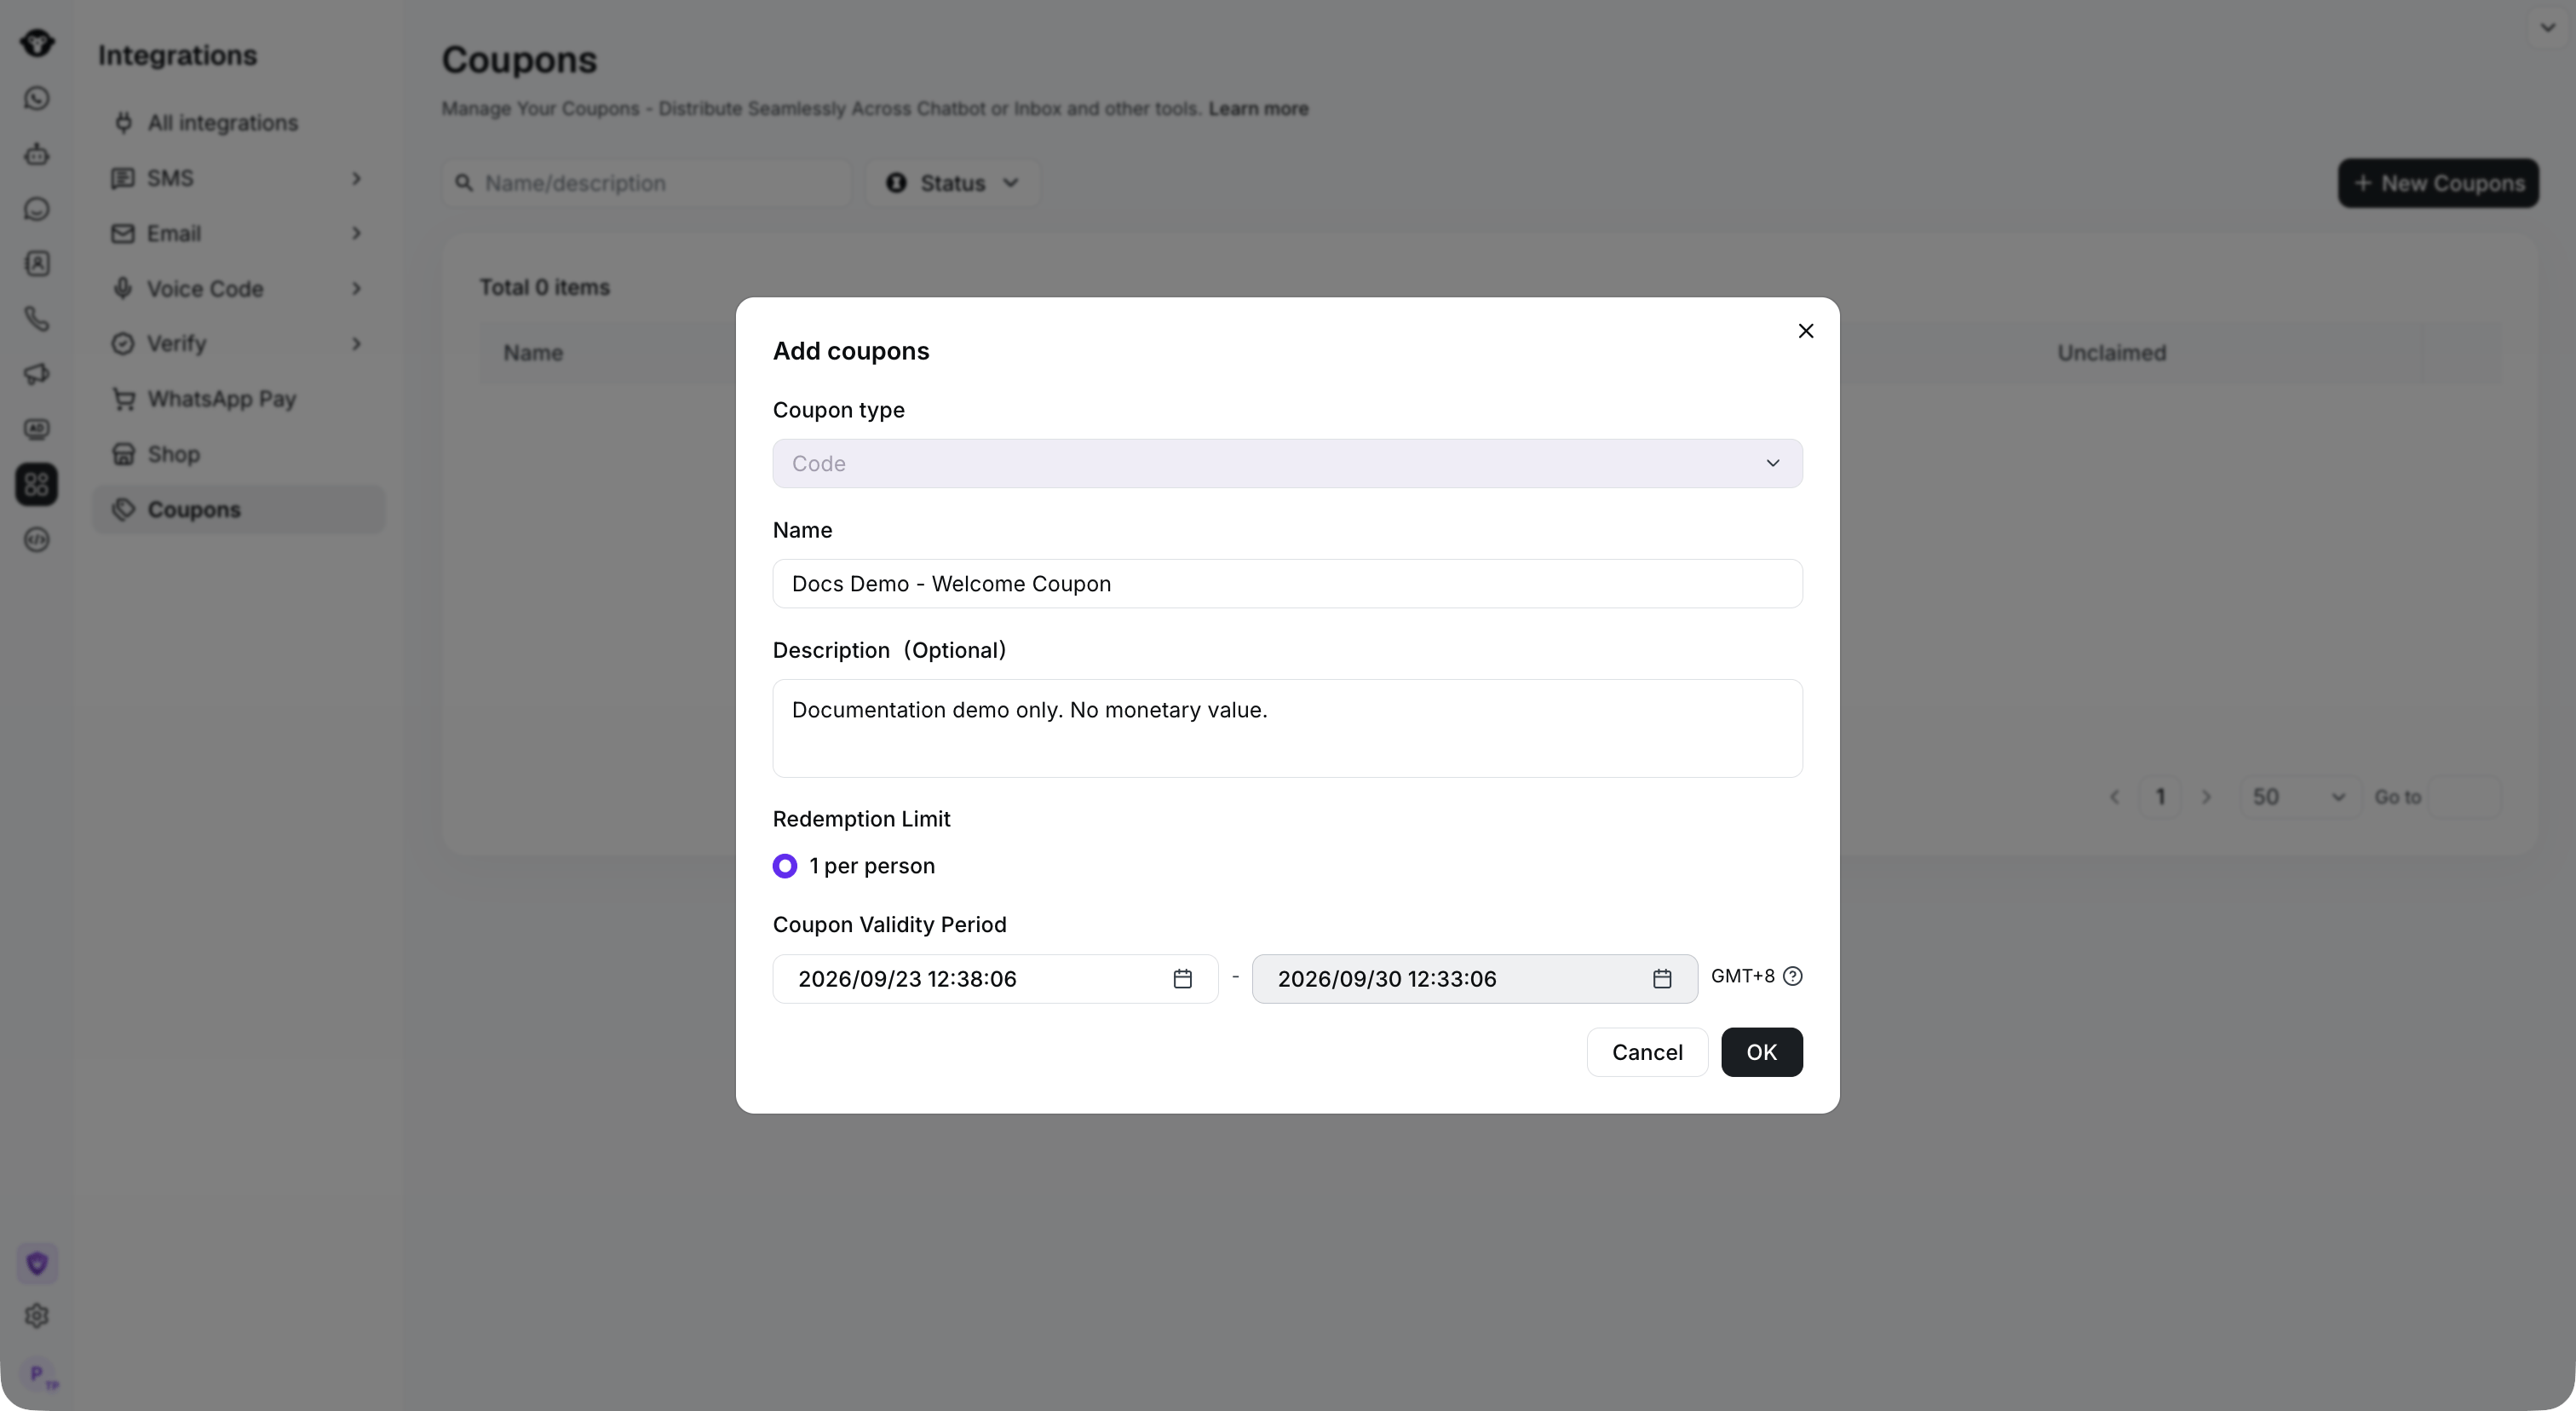
Task: Open settings gear icon in left rail
Action: 37,1316
